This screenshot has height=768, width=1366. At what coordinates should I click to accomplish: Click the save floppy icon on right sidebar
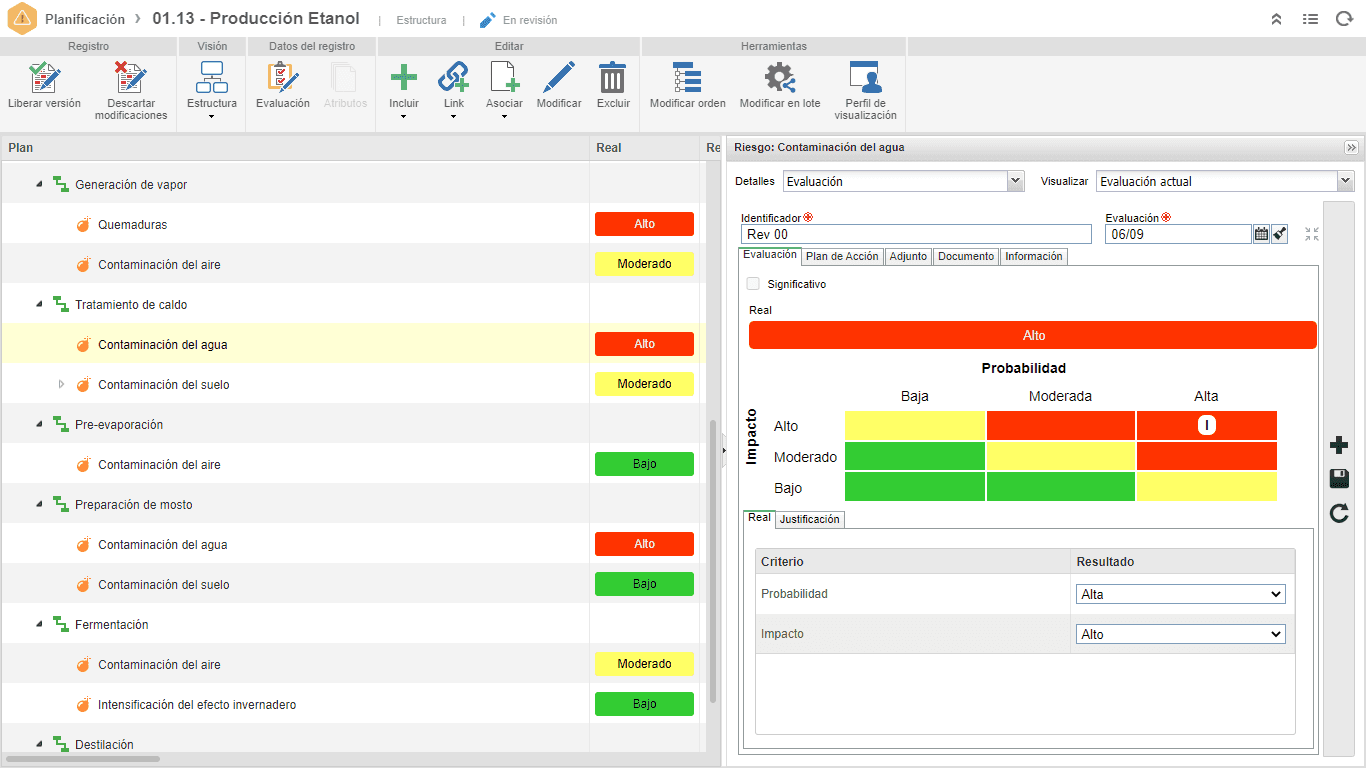1339,480
